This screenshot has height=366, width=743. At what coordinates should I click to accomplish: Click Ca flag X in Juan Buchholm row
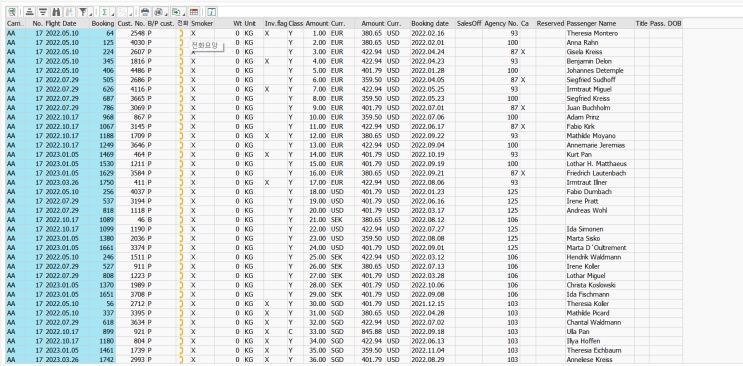[527, 108]
